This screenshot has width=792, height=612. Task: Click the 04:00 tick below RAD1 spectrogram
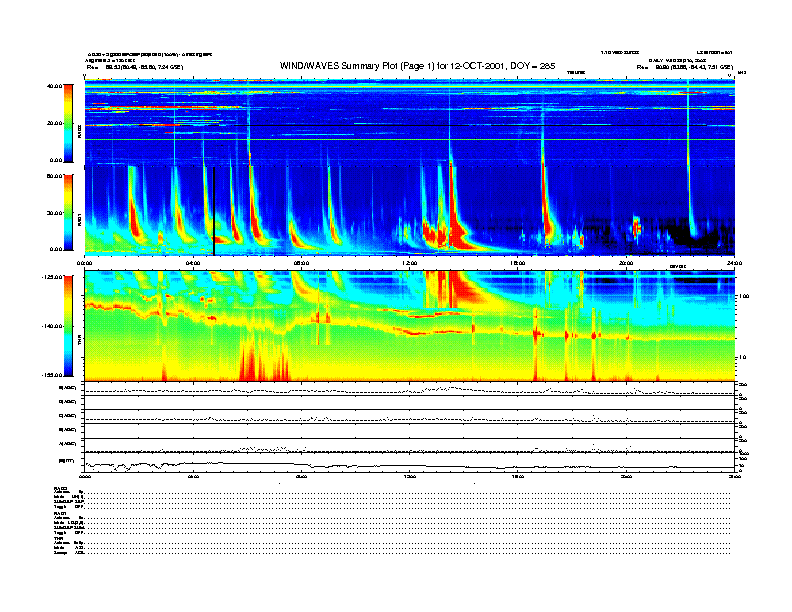(193, 263)
